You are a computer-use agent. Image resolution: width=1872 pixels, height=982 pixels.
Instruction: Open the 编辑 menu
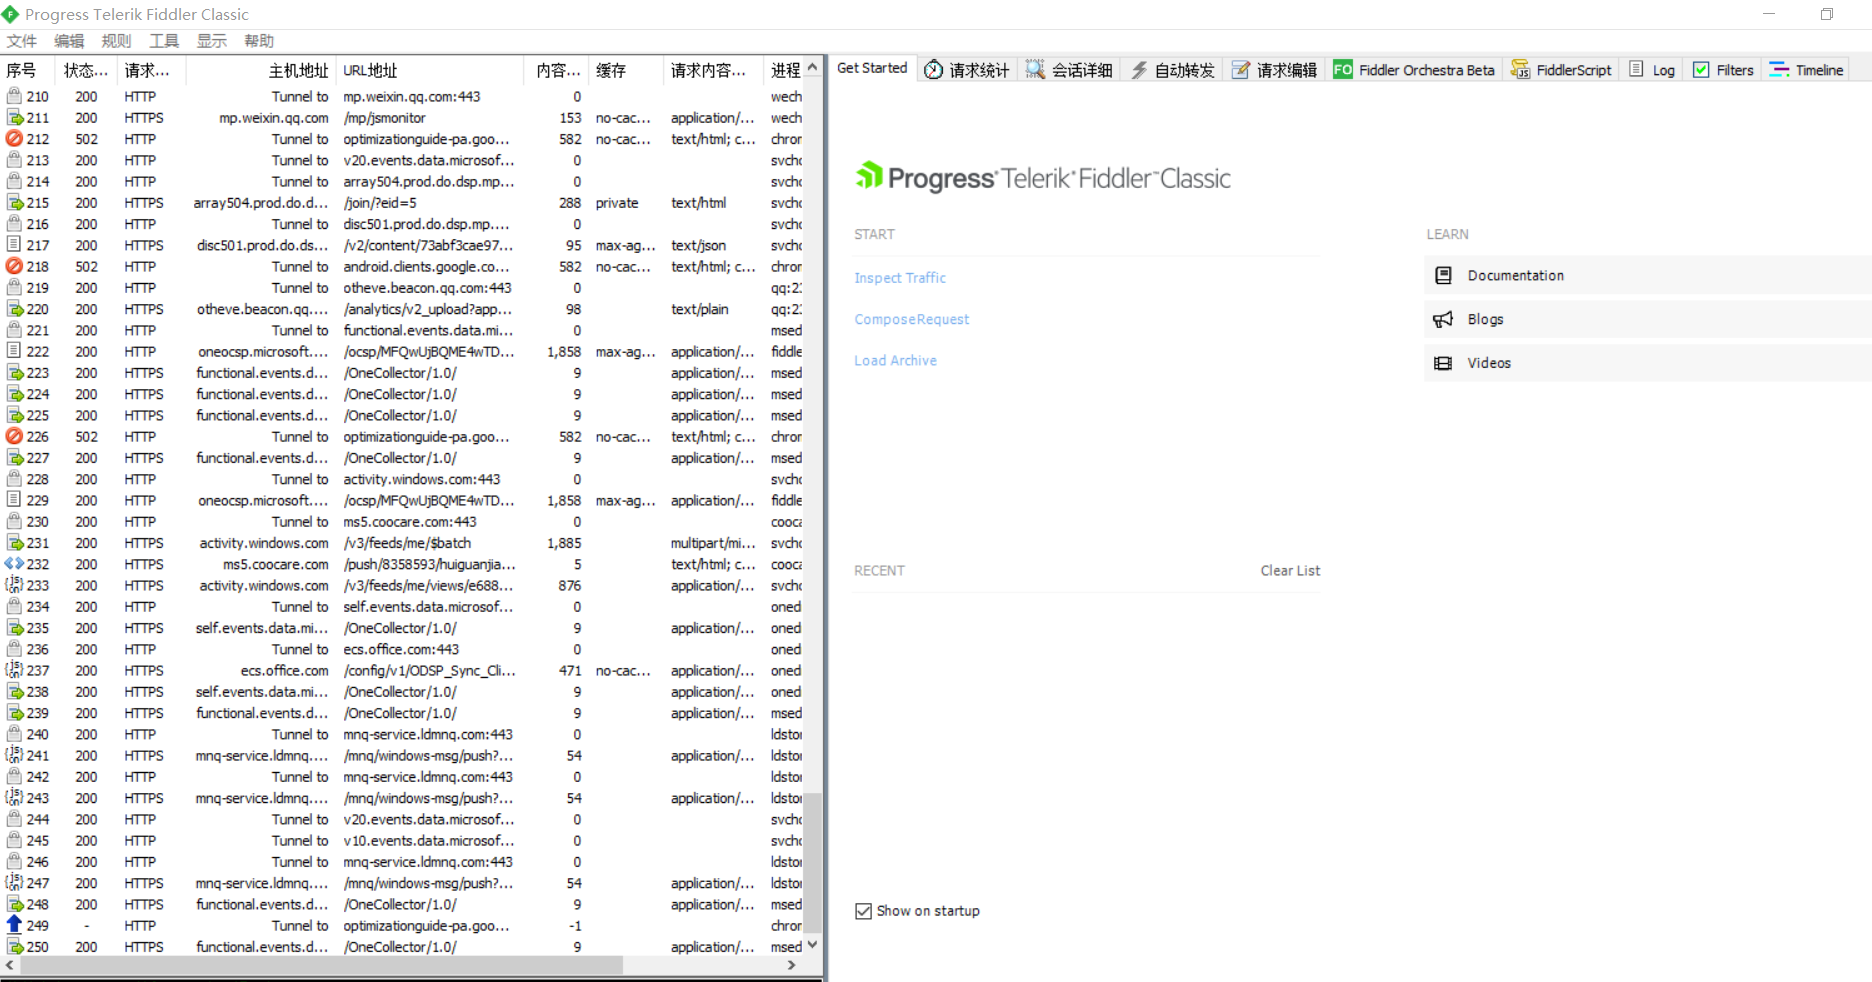coord(69,41)
